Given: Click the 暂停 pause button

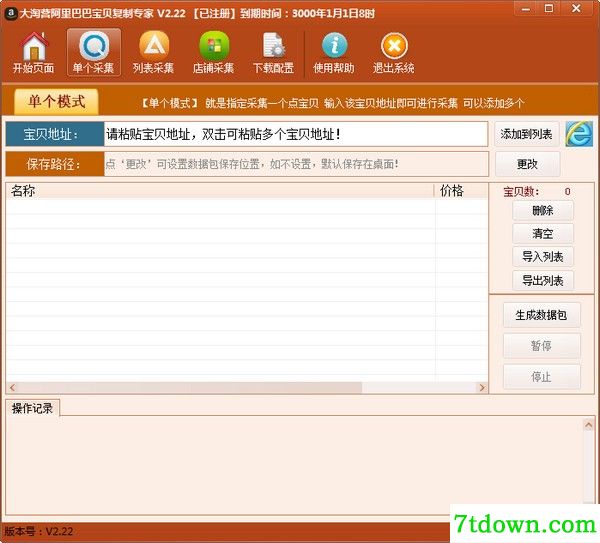Looking at the screenshot, I should point(541,346).
